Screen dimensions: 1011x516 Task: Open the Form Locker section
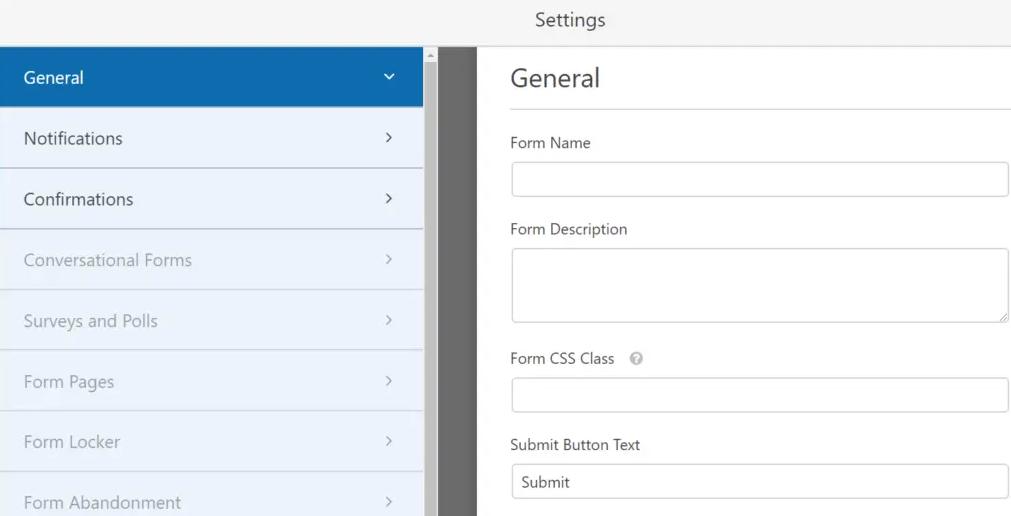(x=72, y=443)
